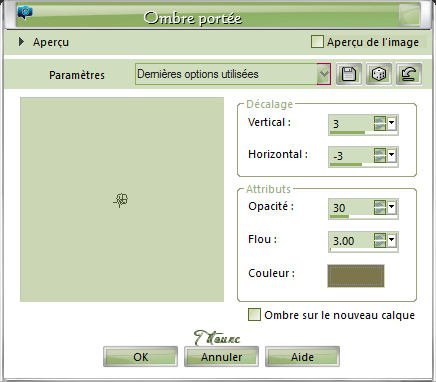Click the Opacité value slider bar
This screenshot has width=436, height=382.
coord(363,217)
